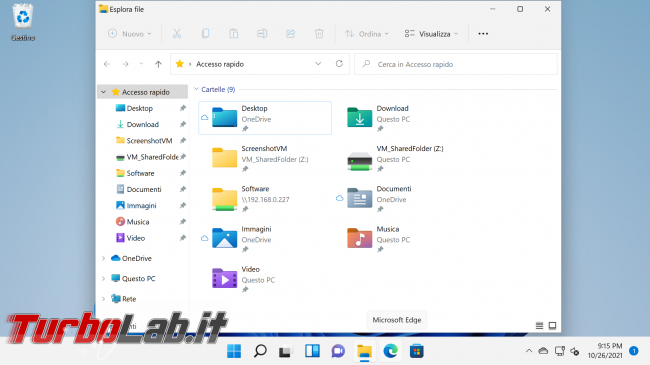Open the Nuovo dropdown menu
This screenshot has width=650, height=365.
click(x=130, y=34)
